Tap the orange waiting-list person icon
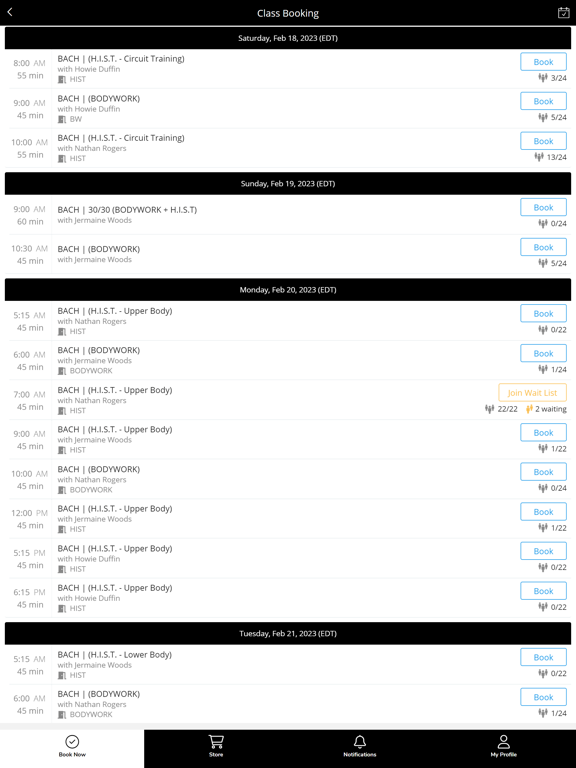 pyautogui.click(x=529, y=409)
